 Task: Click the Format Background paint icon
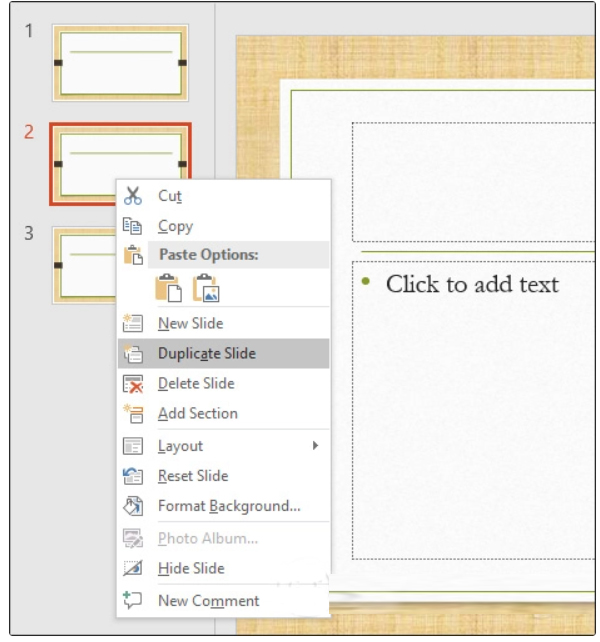pyautogui.click(x=133, y=506)
